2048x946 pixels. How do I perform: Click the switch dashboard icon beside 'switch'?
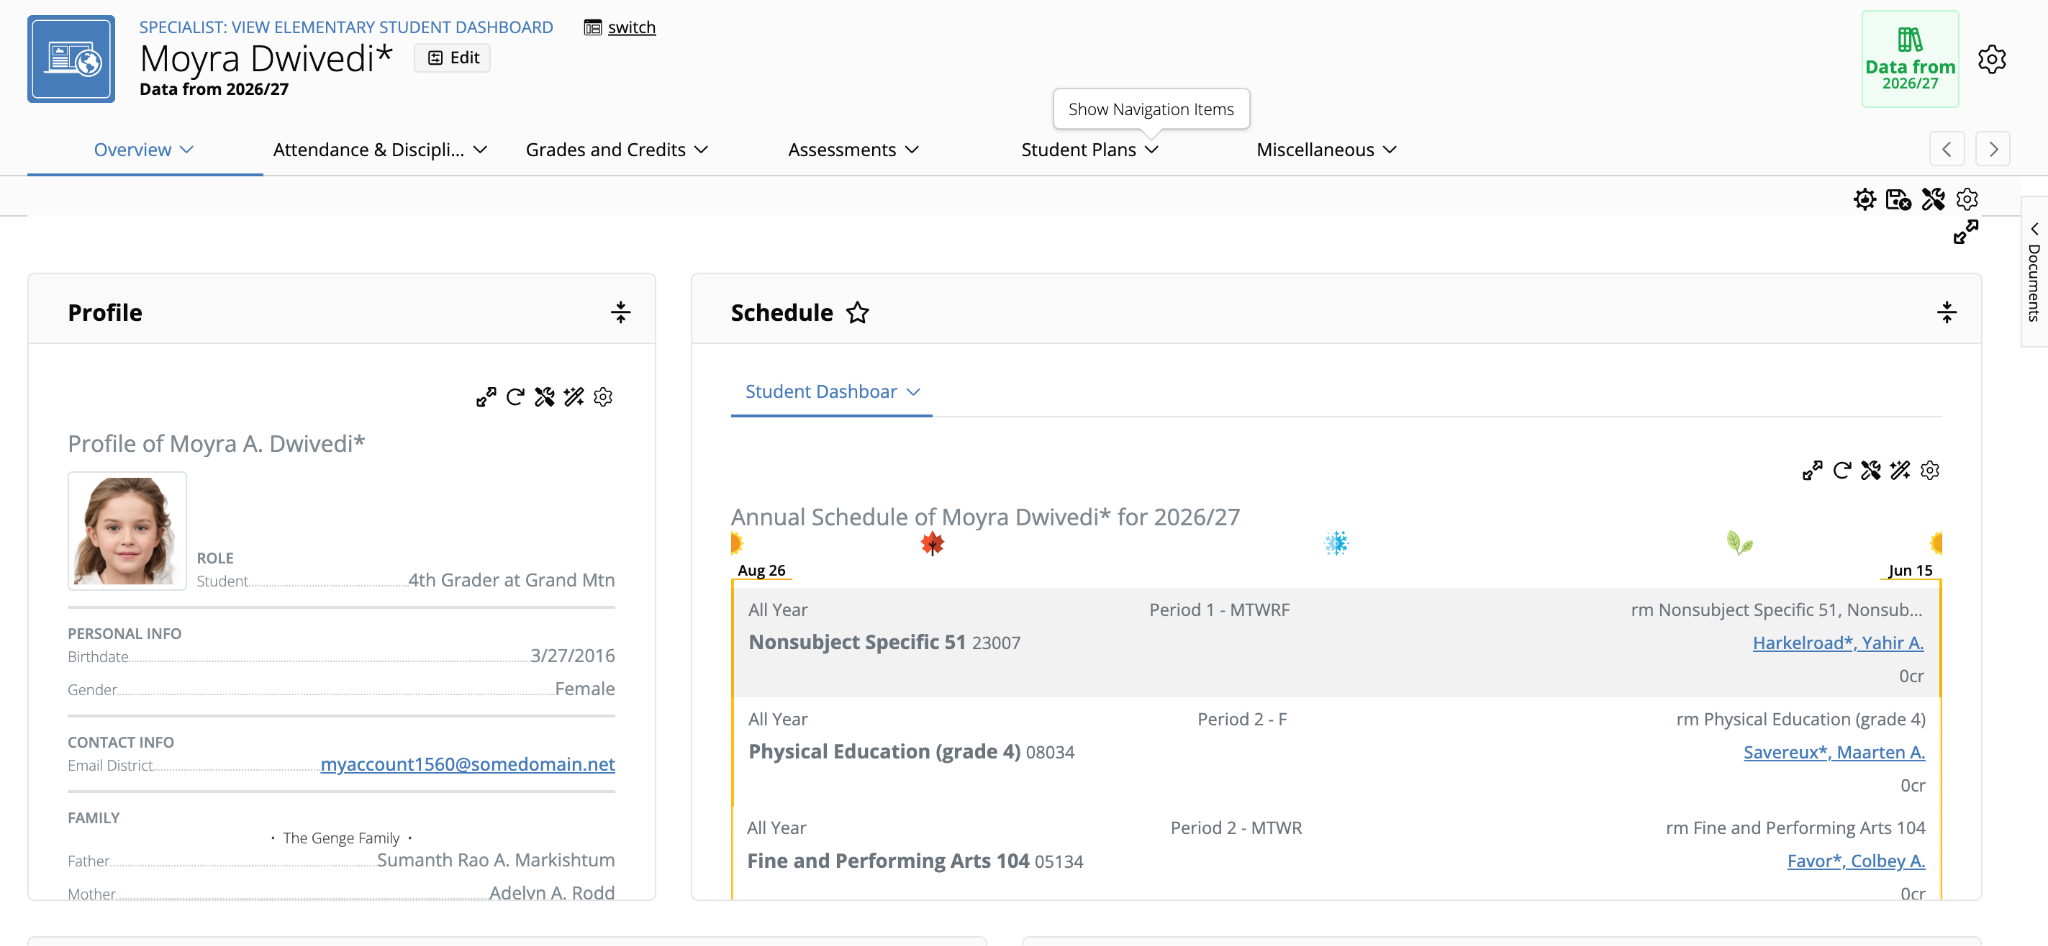point(593,28)
